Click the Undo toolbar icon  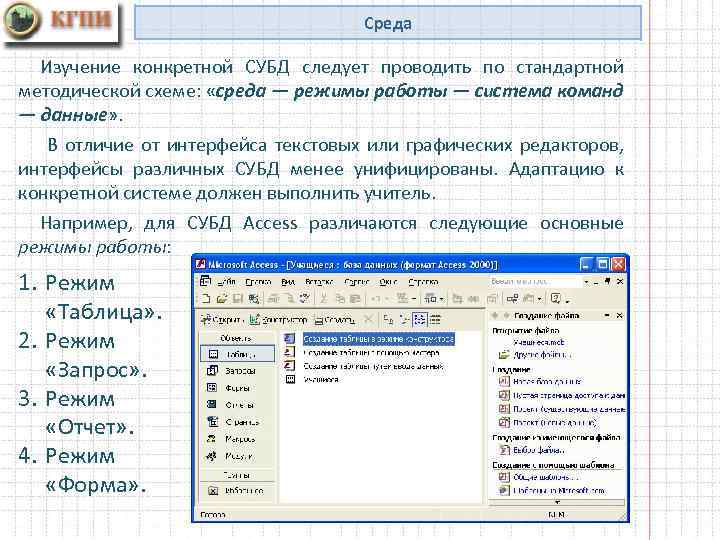(x=375, y=298)
